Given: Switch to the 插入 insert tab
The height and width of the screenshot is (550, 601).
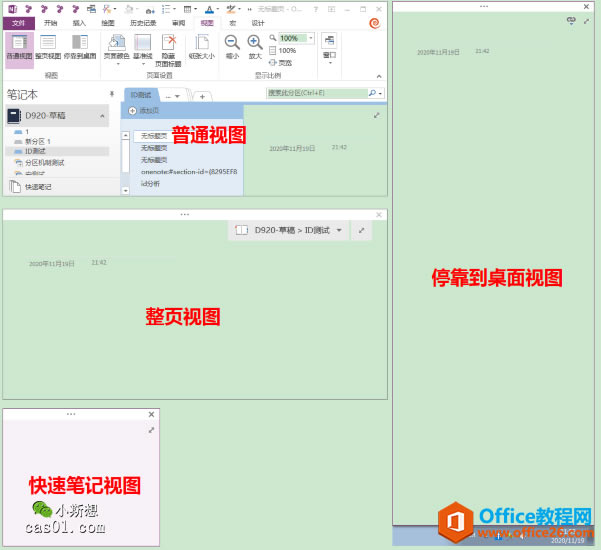Looking at the screenshot, I should click(x=79, y=23).
